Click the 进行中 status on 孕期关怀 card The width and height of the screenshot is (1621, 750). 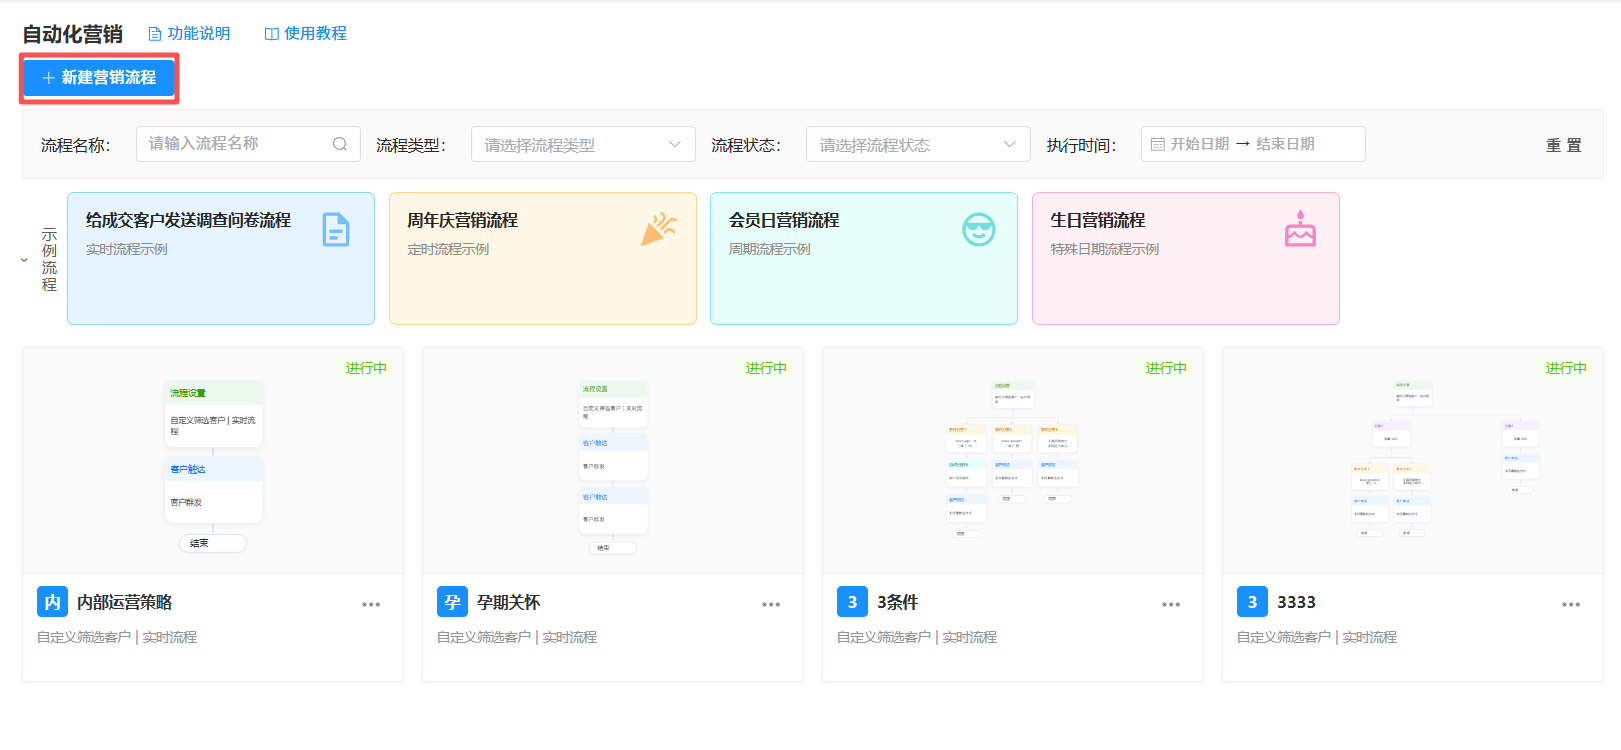pyautogui.click(x=766, y=368)
